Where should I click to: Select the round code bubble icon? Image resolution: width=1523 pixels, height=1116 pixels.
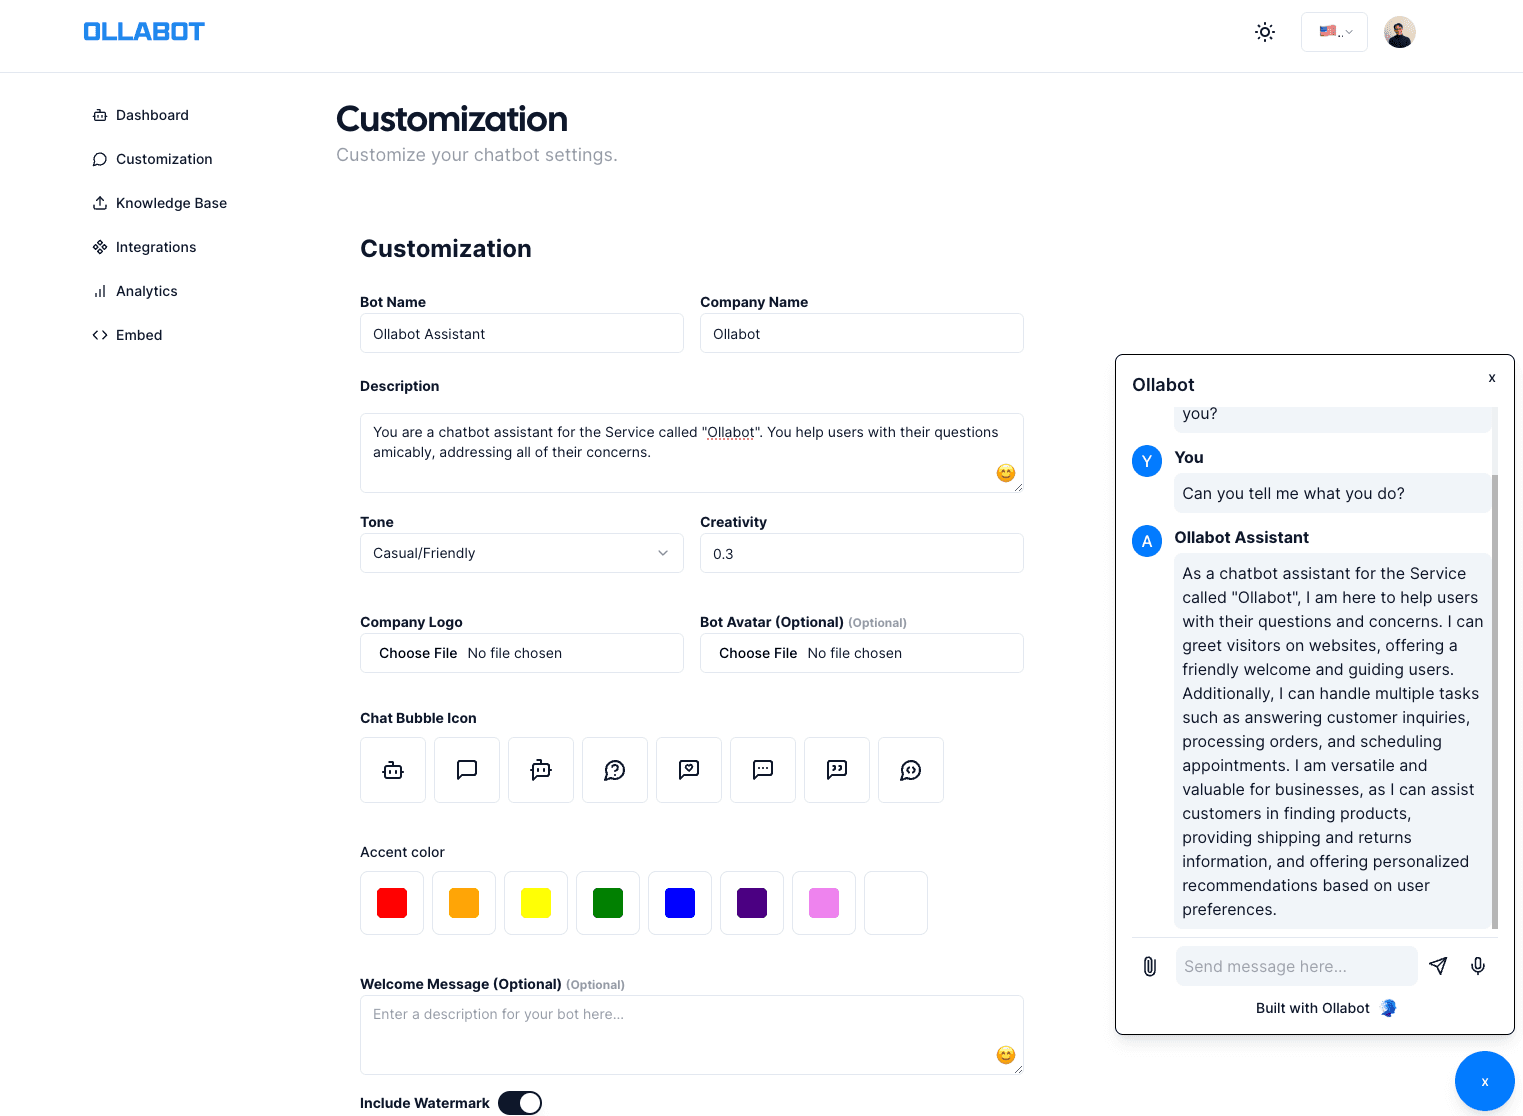click(911, 770)
